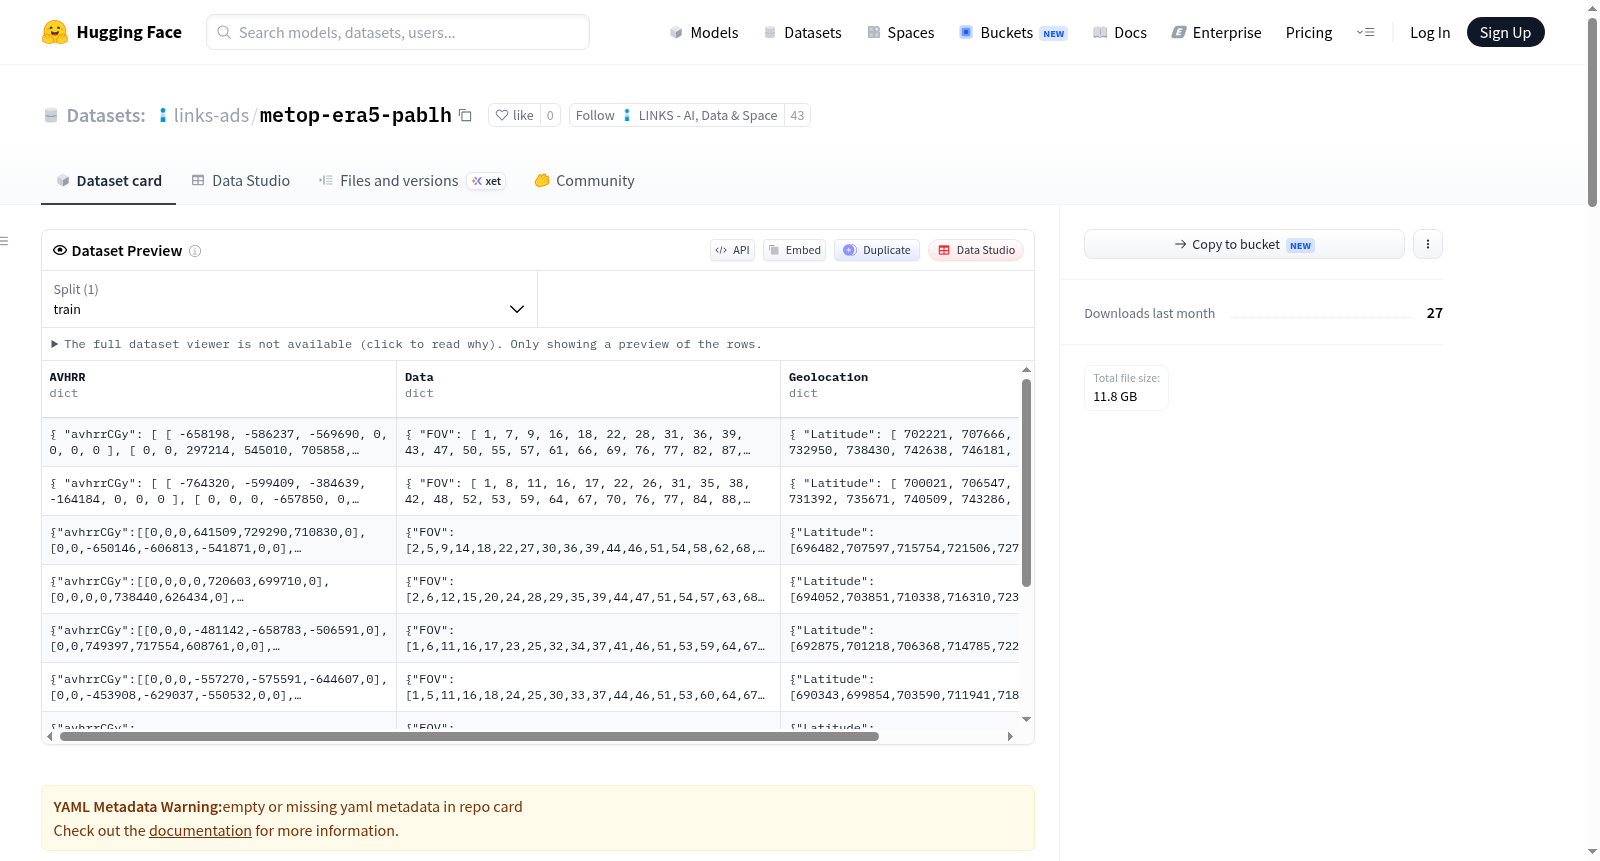The width and height of the screenshot is (1600, 861).
Task: Click the table scroll-up arrow
Action: (x=1026, y=370)
